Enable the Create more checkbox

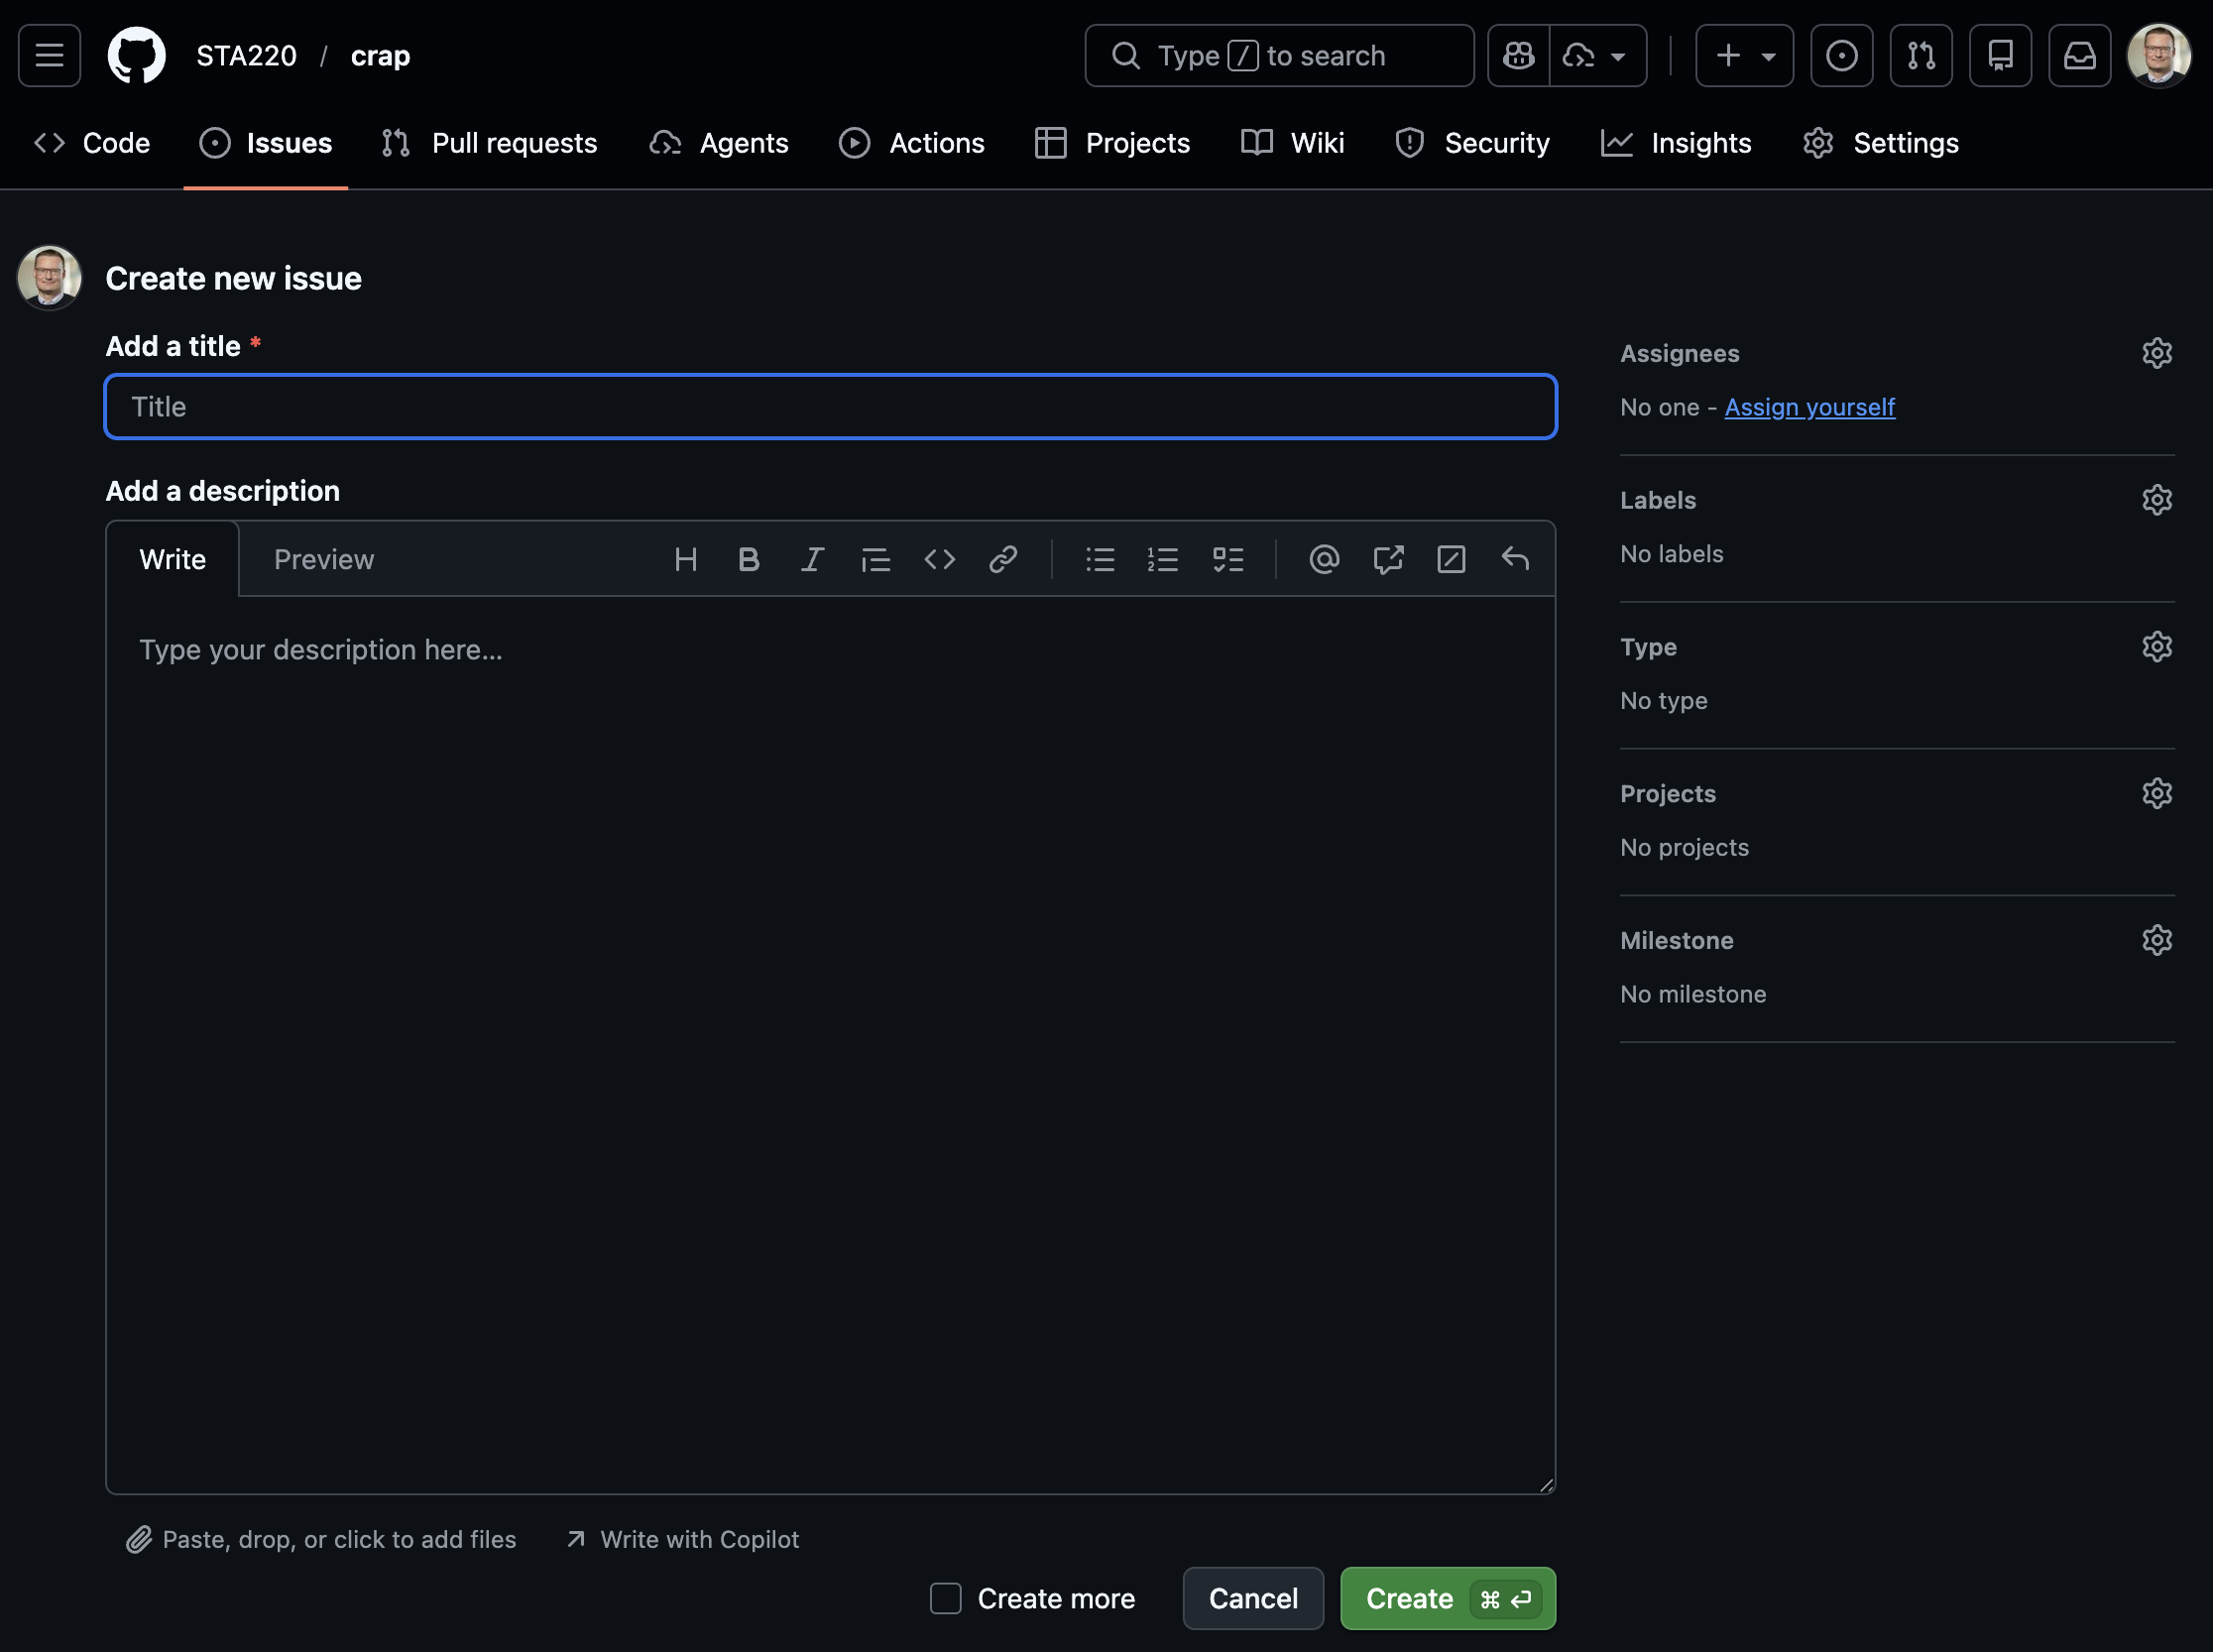click(945, 1598)
